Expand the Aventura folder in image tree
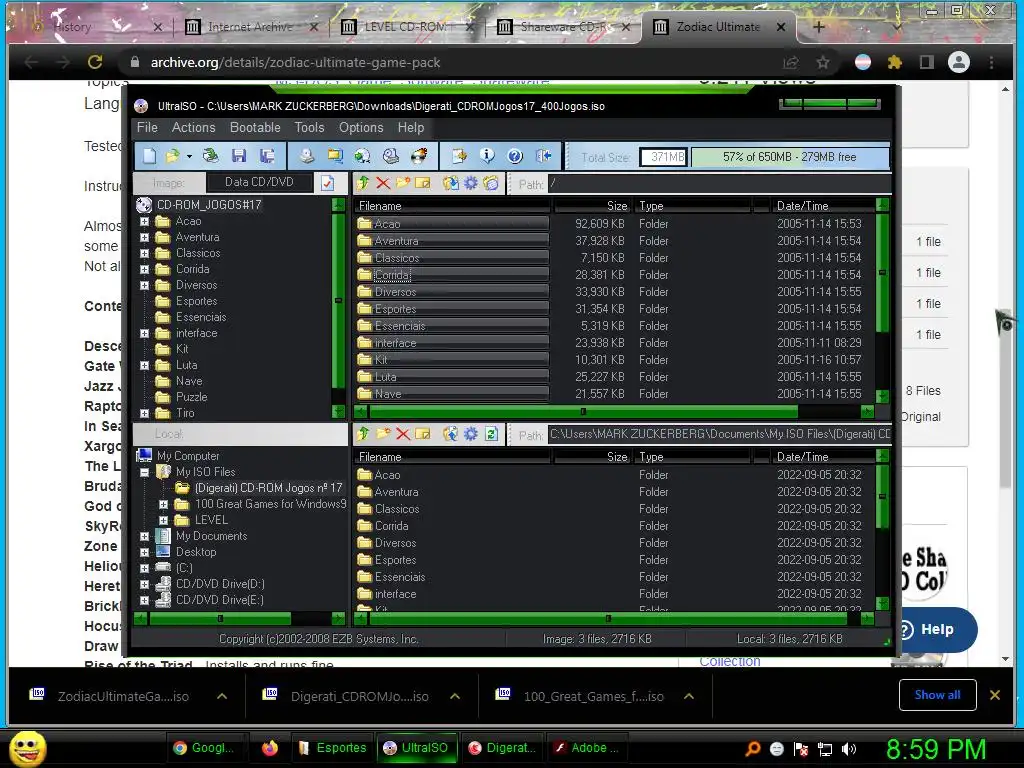The width and height of the screenshot is (1024, 768). point(144,238)
